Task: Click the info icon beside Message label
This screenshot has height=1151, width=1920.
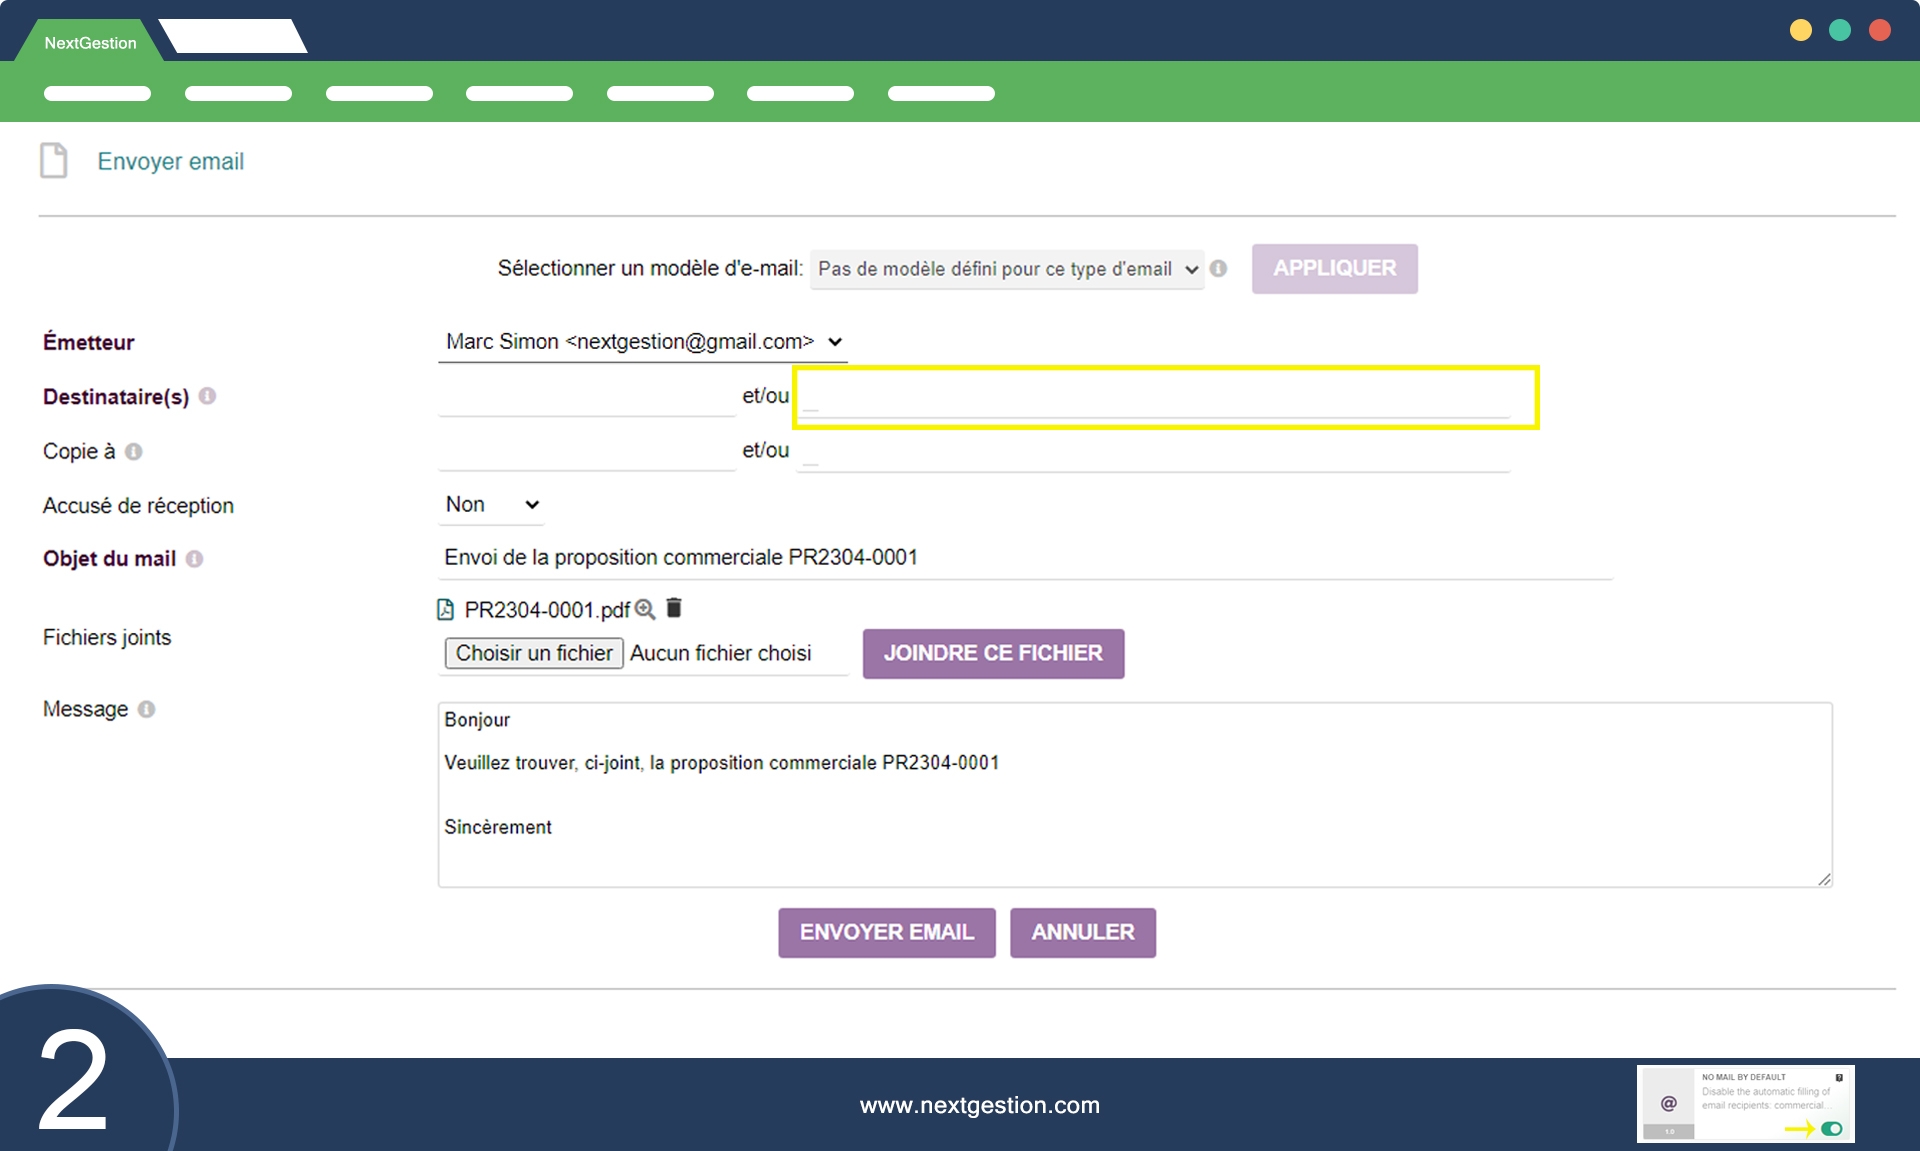Action: point(146,709)
